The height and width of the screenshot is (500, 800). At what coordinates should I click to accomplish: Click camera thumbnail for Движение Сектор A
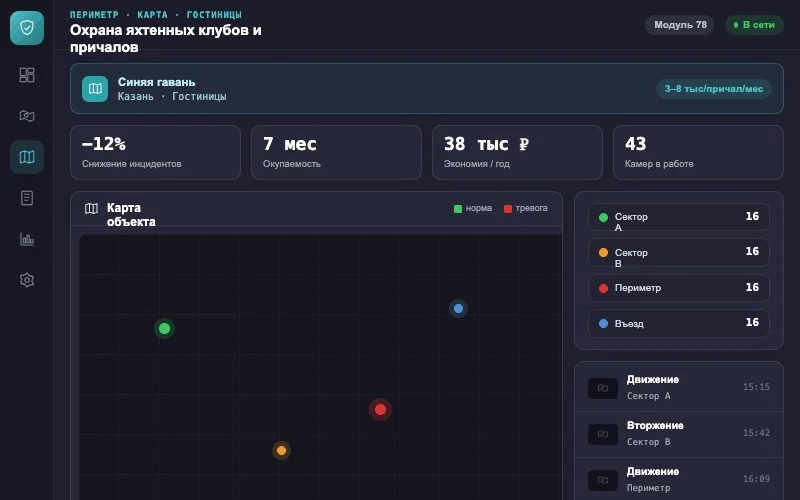tap(603, 388)
